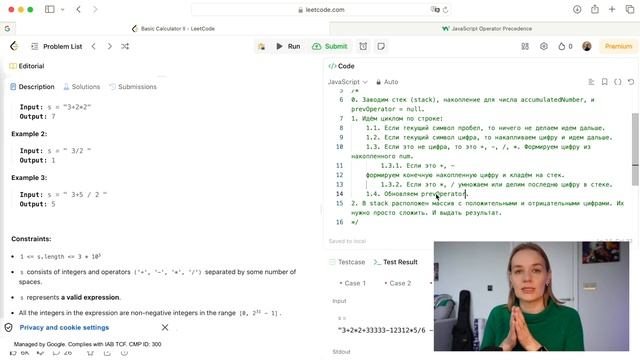Open the timer alarm clock icon
The width and height of the screenshot is (640, 360).
(x=363, y=47)
